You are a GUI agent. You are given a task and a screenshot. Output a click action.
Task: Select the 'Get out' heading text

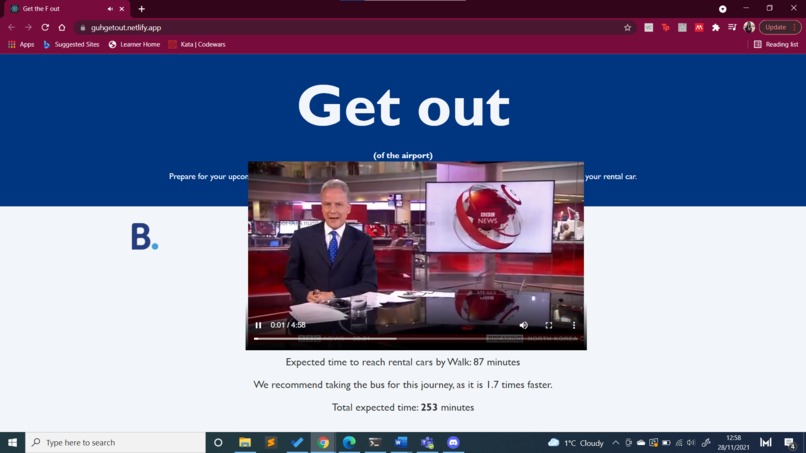coord(404,106)
